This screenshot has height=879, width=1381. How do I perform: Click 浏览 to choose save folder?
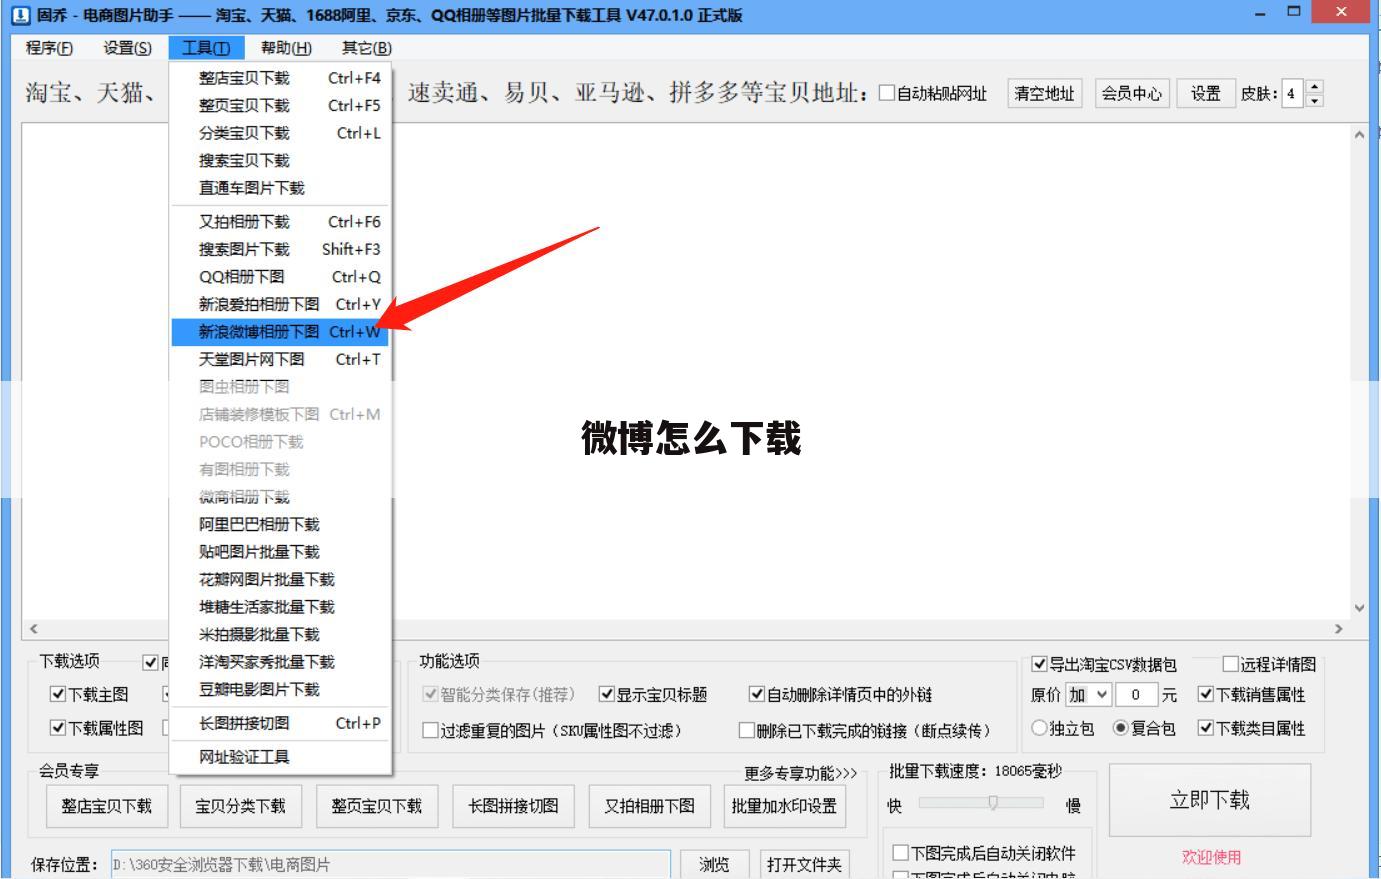(714, 864)
